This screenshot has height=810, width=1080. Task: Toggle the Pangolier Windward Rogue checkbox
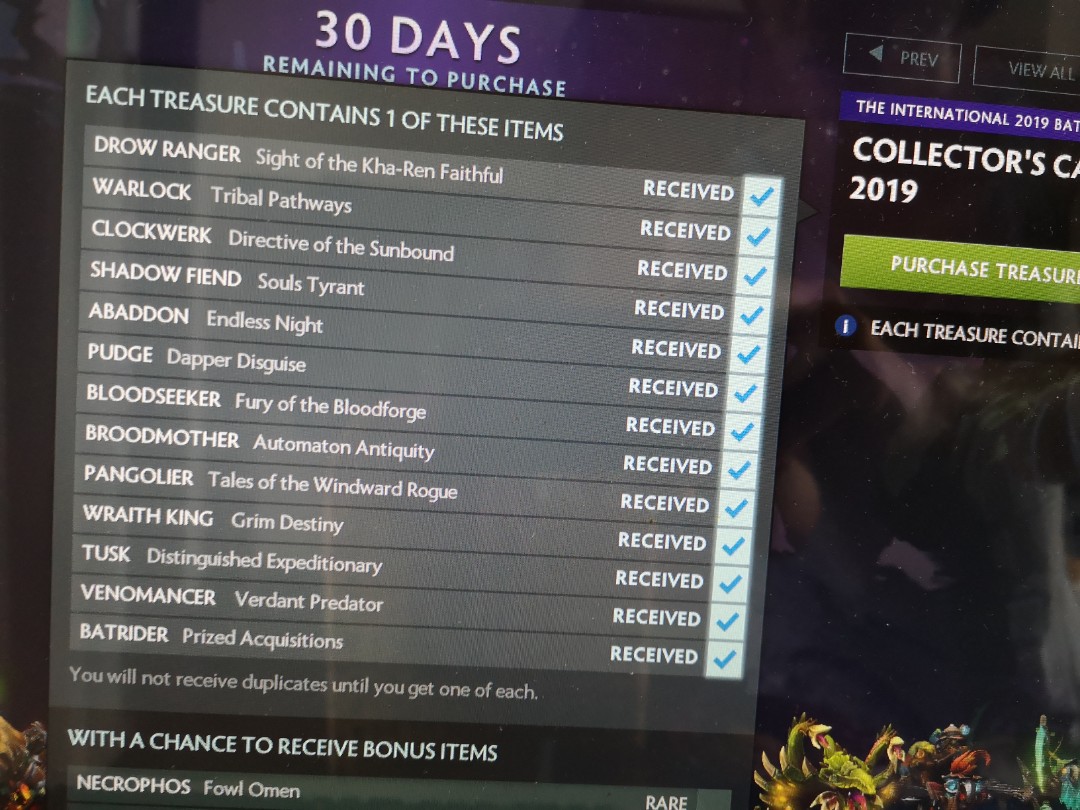pos(736,508)
